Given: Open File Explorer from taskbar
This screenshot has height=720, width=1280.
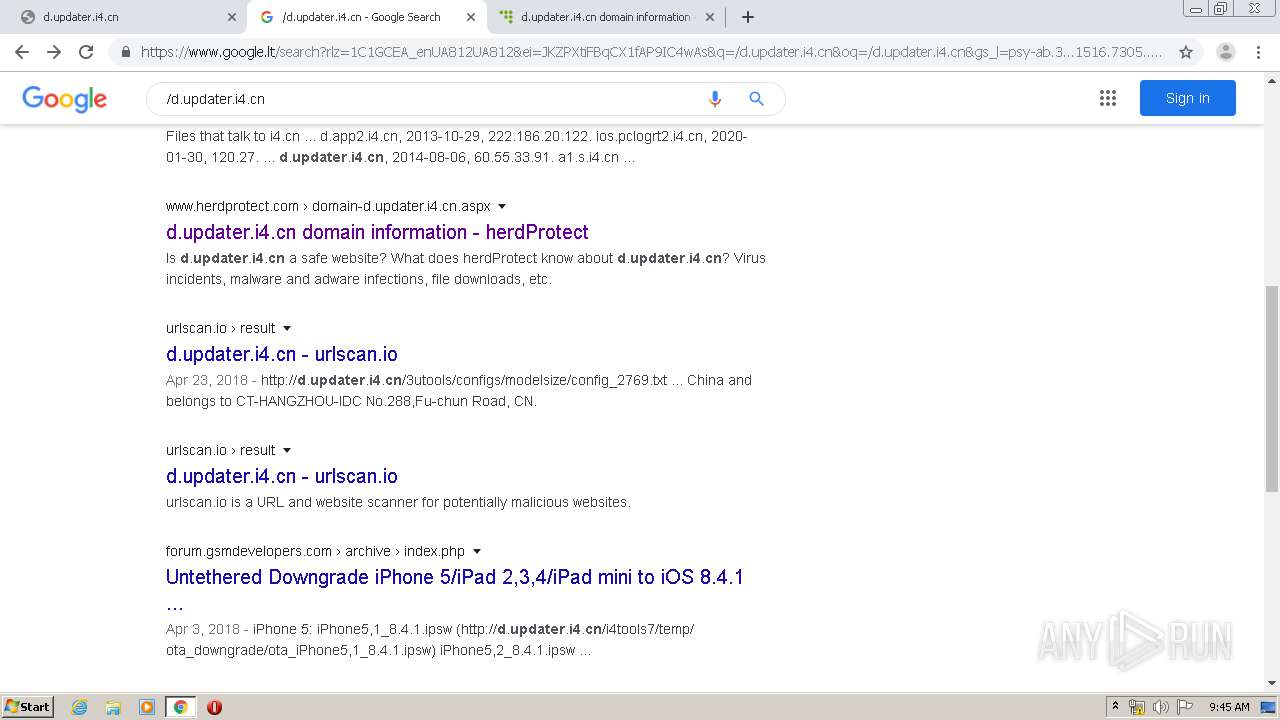Looking at the screenshot, I should point(113,707).
